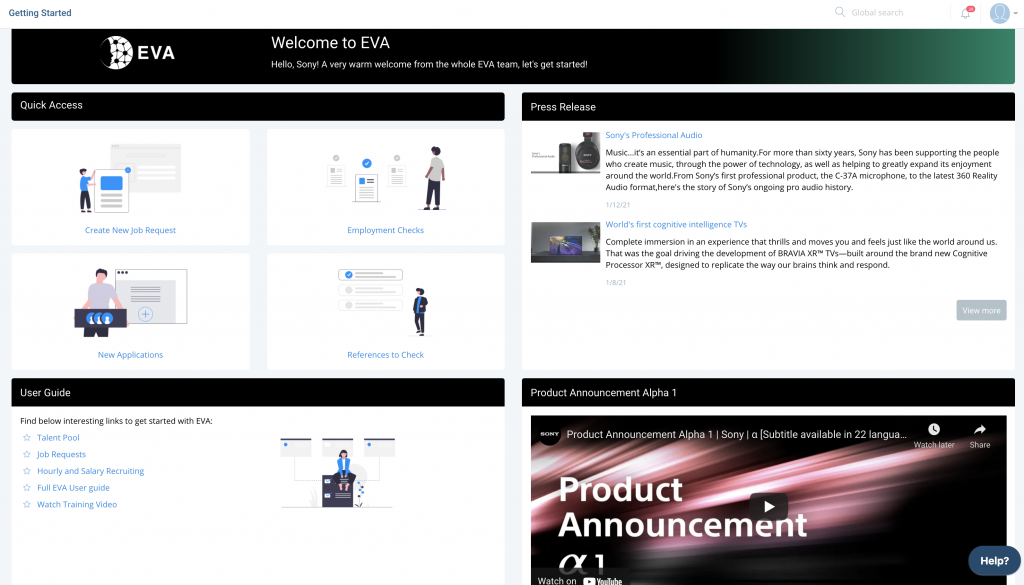Click the video Share arrow icon
Screen dimensions: 1024x585
pyautogui.click(x=980, y=429)
